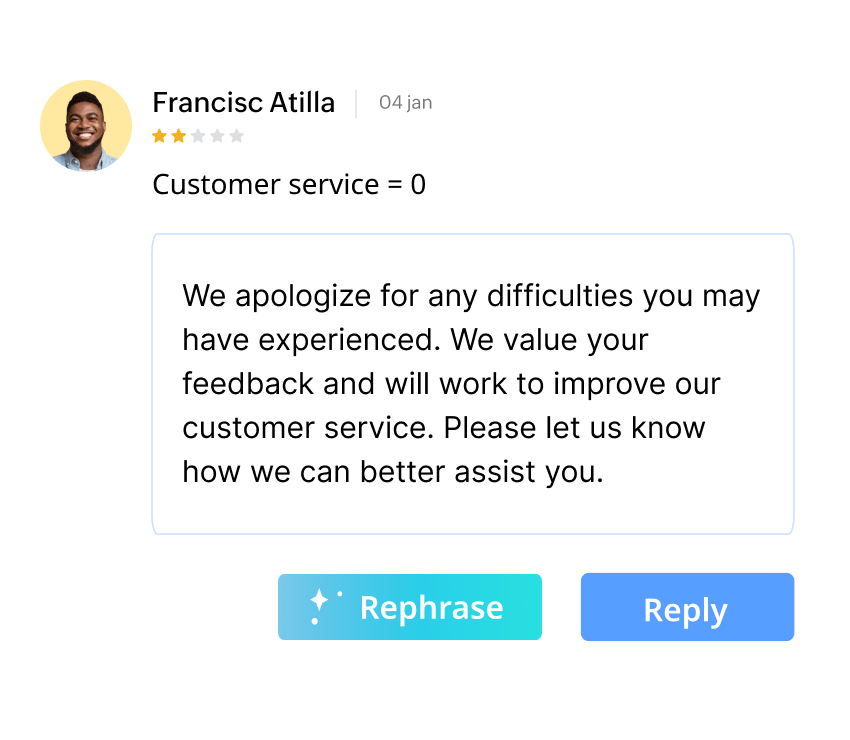Open the reviewer name Francisc Atilla

coord(243,103)
